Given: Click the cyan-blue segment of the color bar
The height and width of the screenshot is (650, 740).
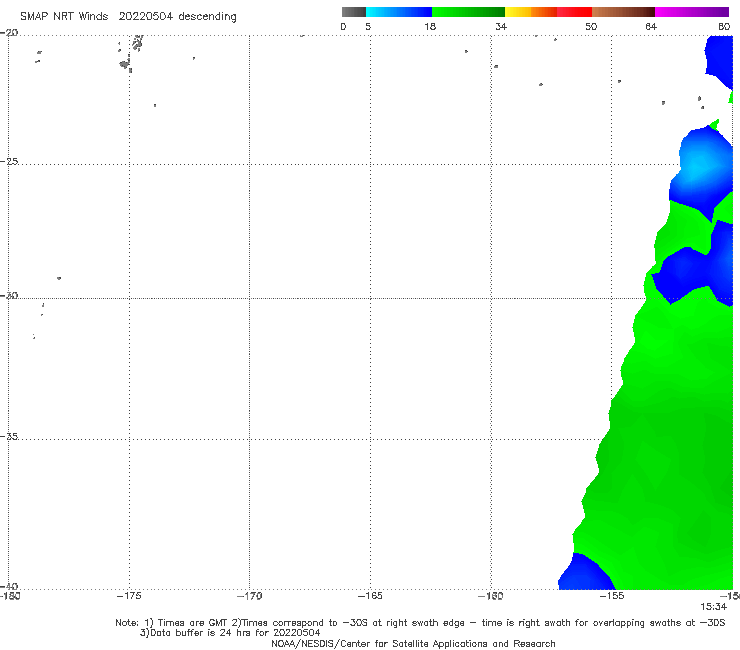Looking at the screenshot, I should [x=399, y=12].
